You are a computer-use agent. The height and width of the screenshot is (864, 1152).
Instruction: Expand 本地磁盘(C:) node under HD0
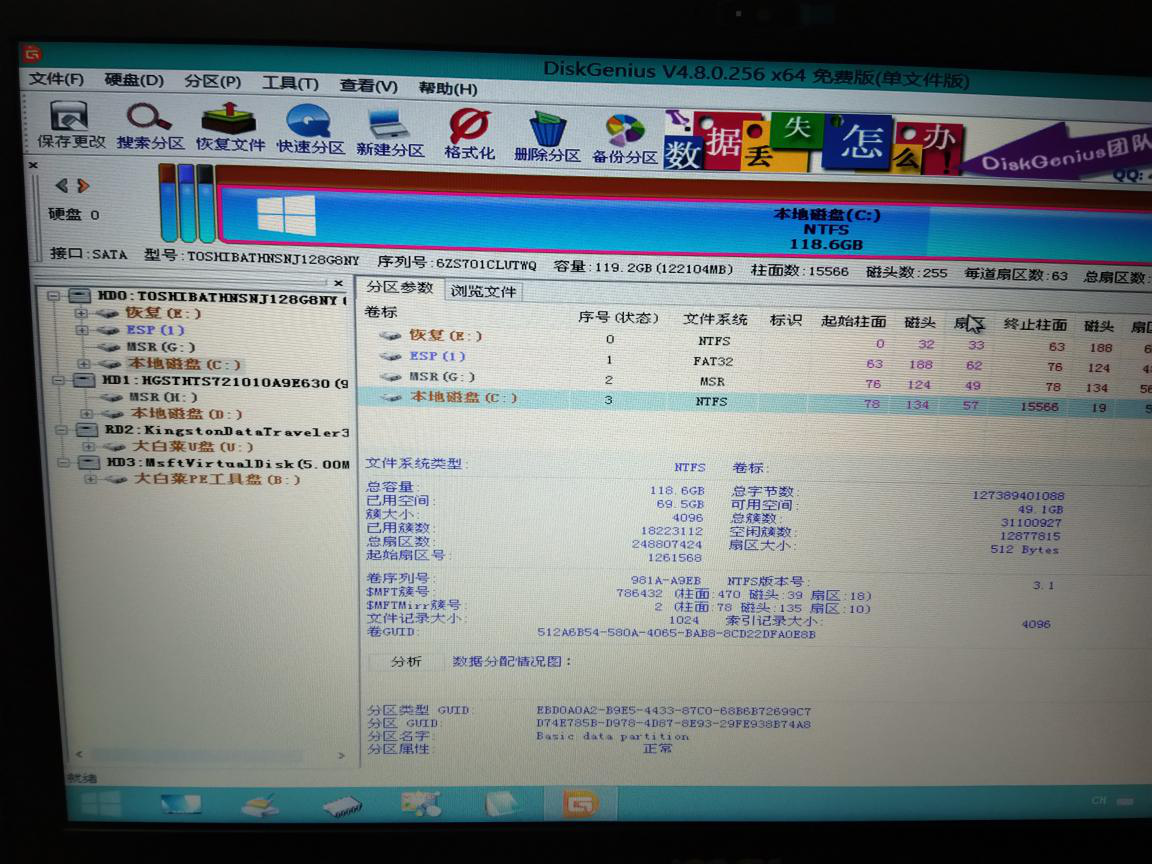[x=83, y=364]
